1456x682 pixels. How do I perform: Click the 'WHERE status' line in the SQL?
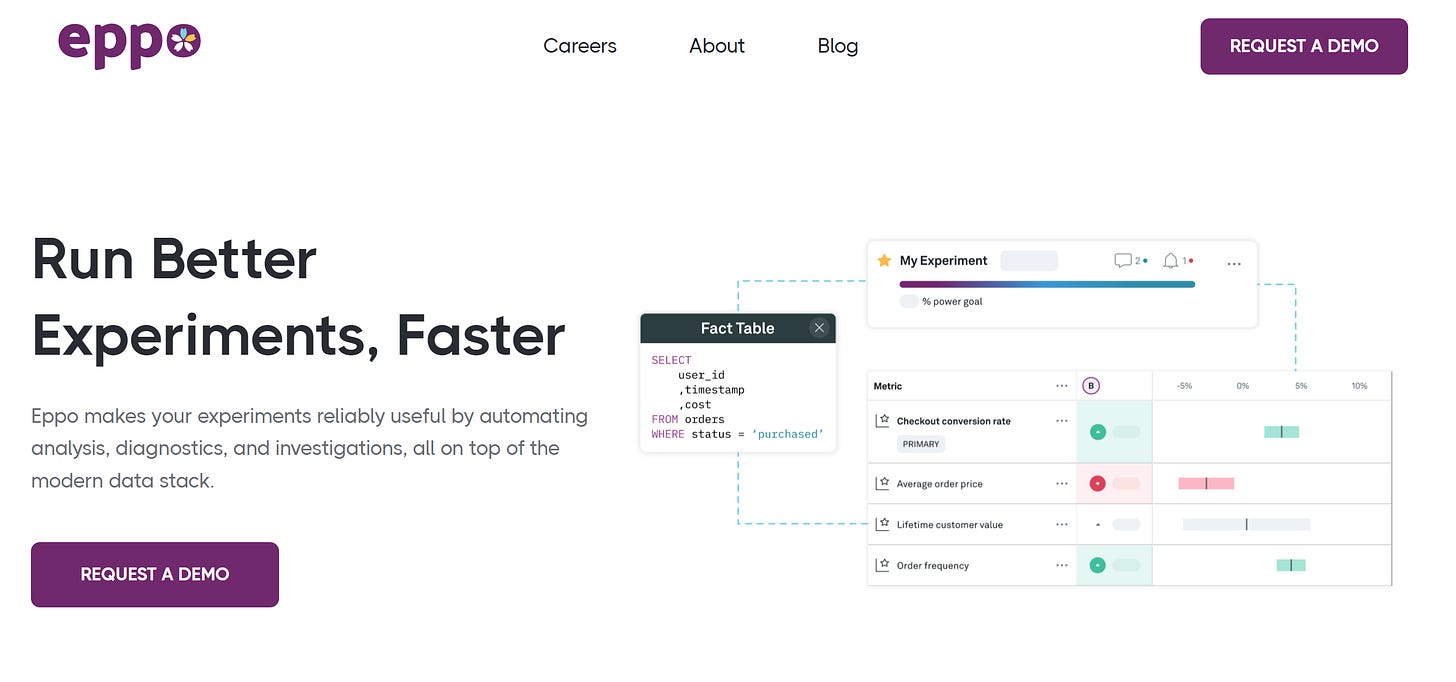click(x=737, y=434)
